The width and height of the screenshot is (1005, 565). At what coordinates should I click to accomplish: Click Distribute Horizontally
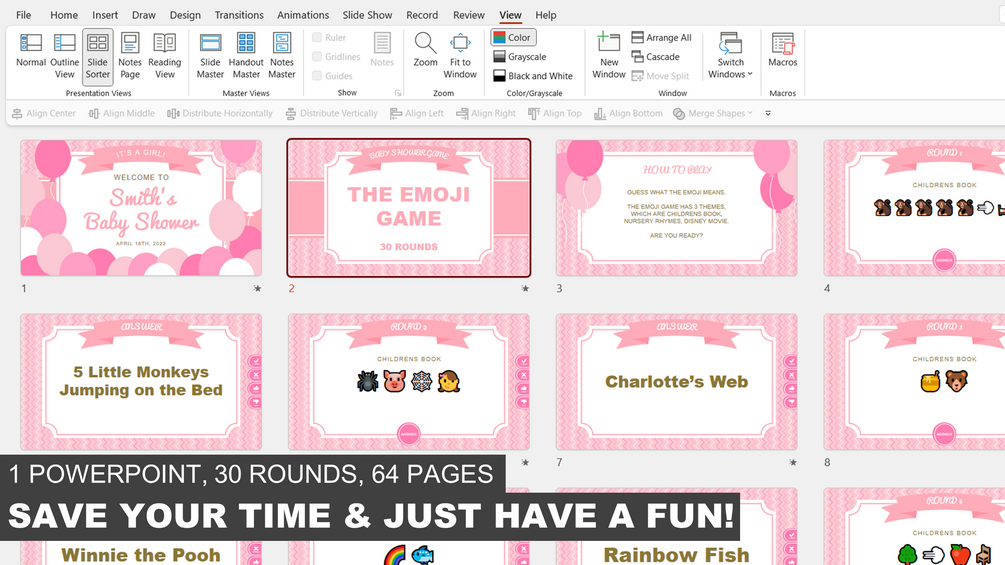tap(220, 113)
